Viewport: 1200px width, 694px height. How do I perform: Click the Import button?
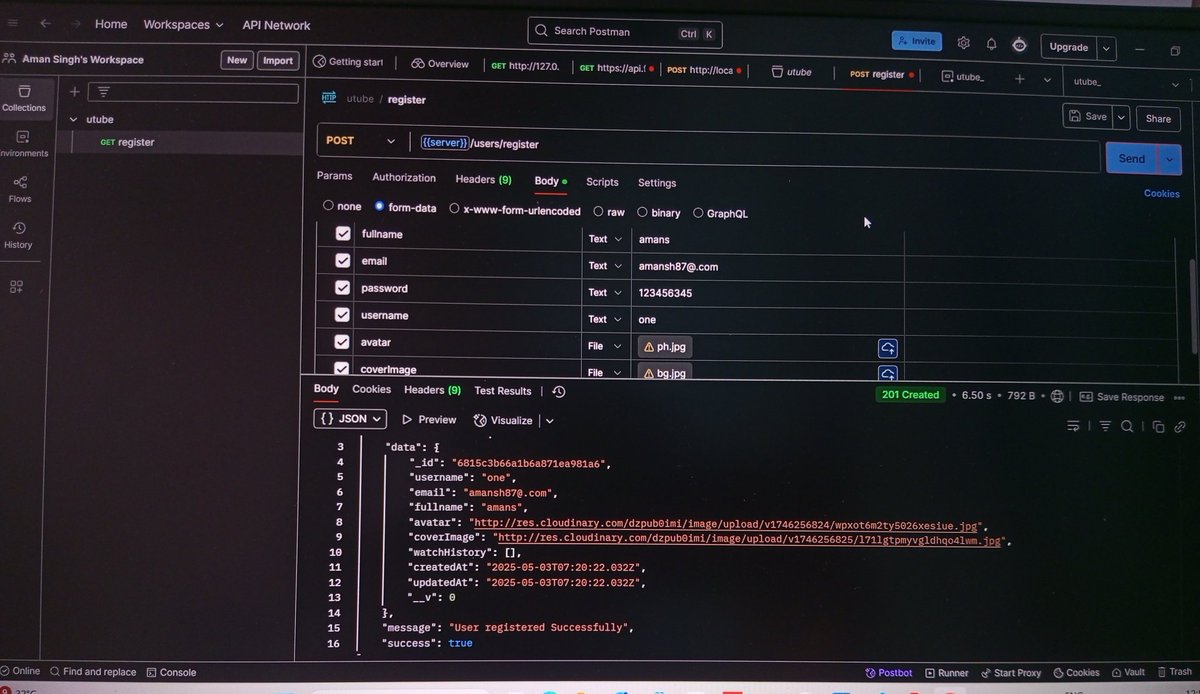click(x=277, y=60)
